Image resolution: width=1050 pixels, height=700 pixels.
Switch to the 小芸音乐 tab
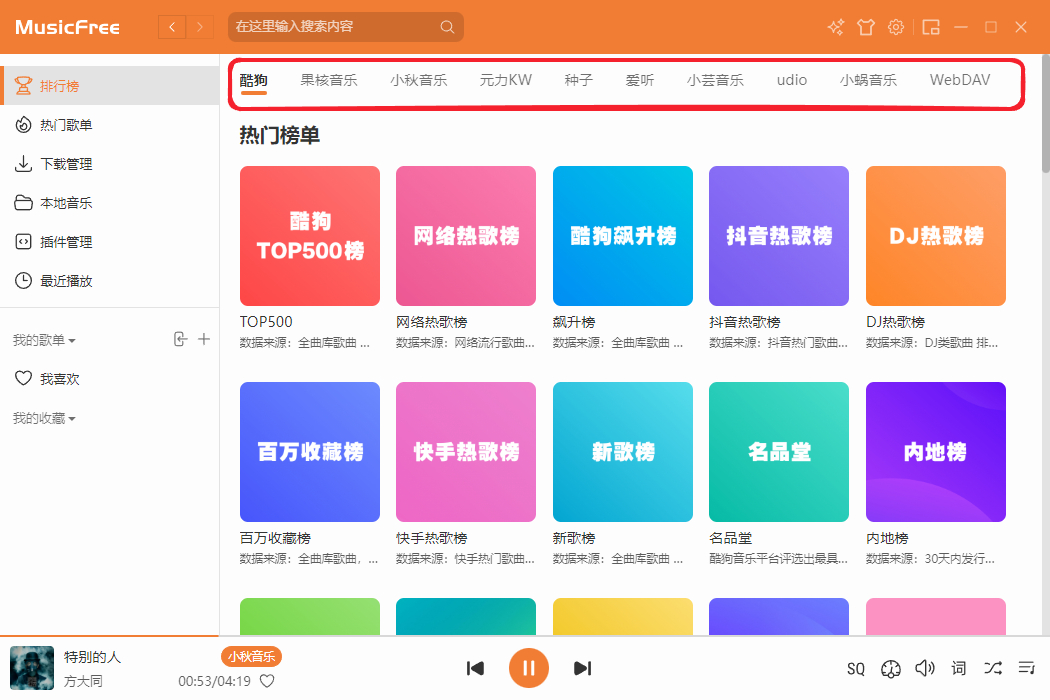(715, 80)
